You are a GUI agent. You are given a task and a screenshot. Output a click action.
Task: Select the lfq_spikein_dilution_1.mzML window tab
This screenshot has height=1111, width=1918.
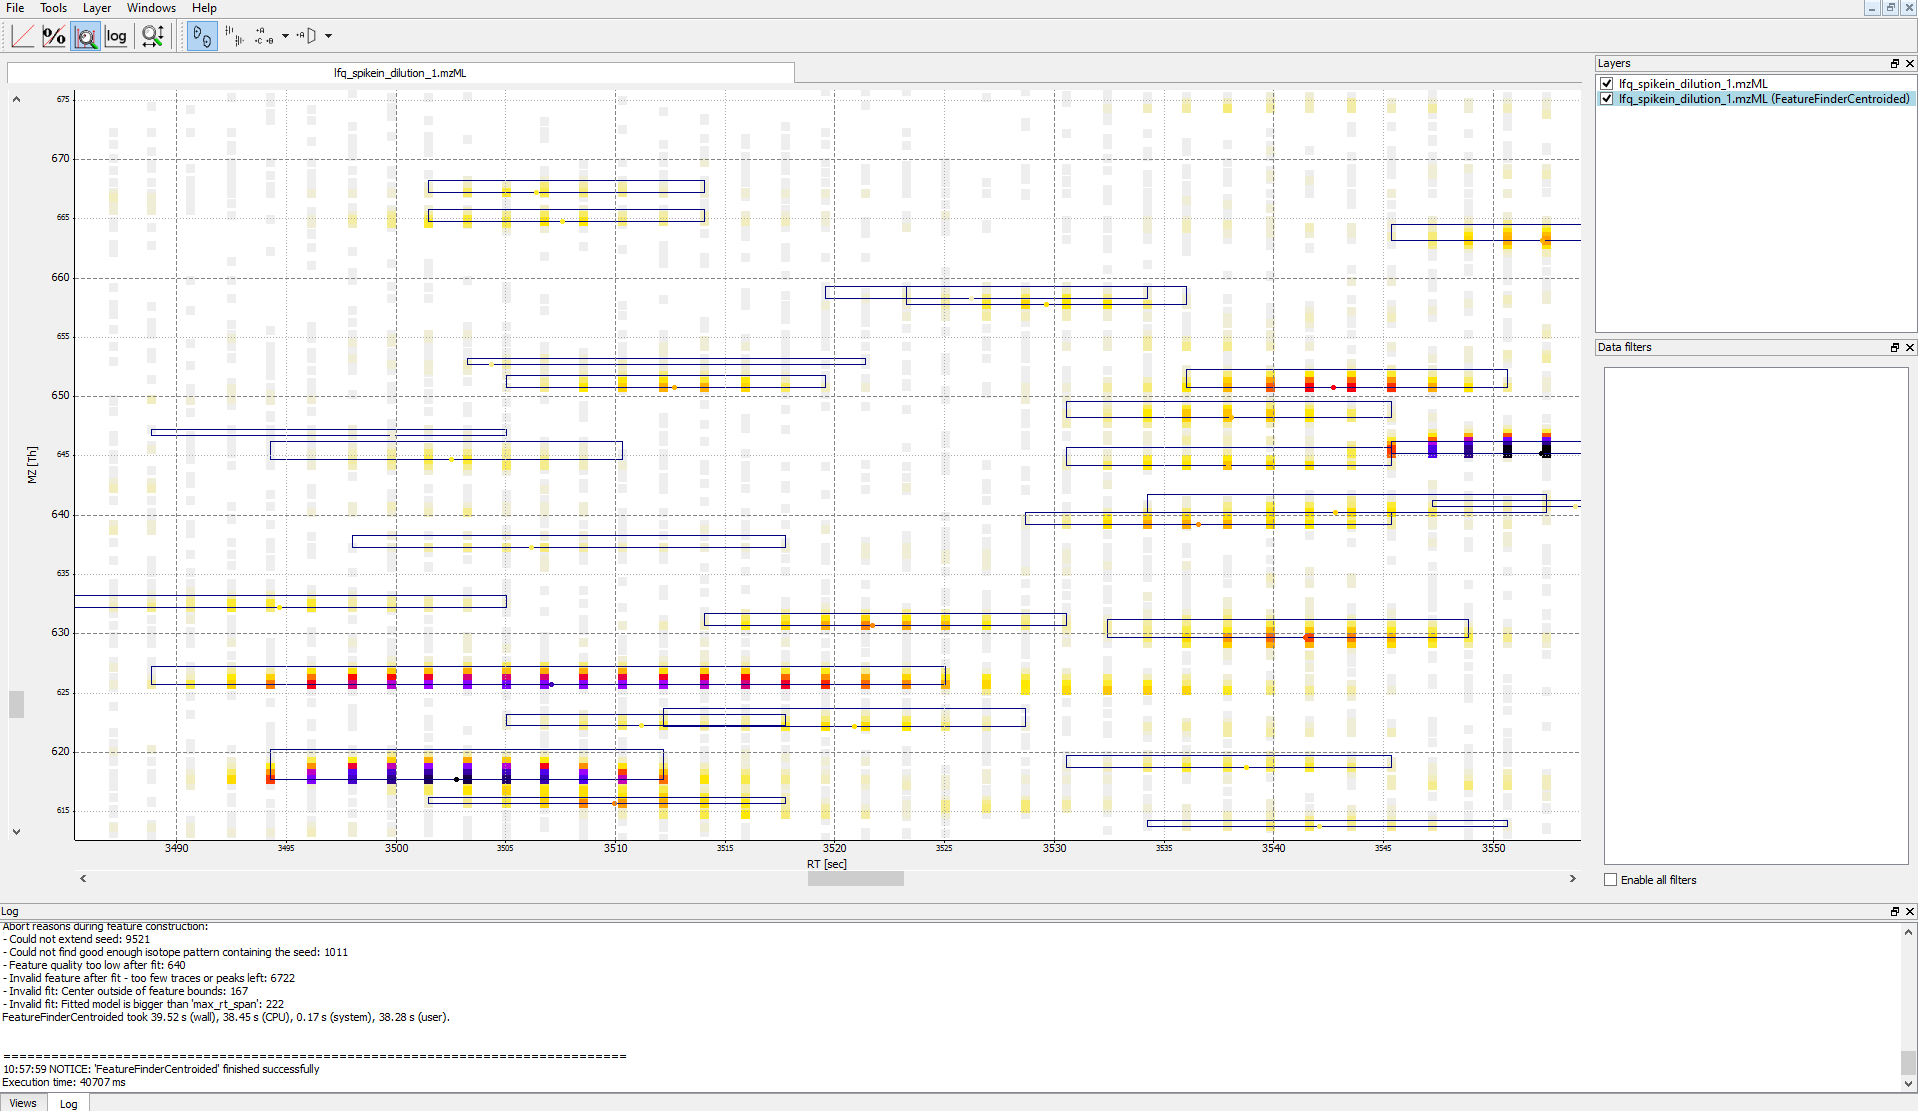[400, 73]
